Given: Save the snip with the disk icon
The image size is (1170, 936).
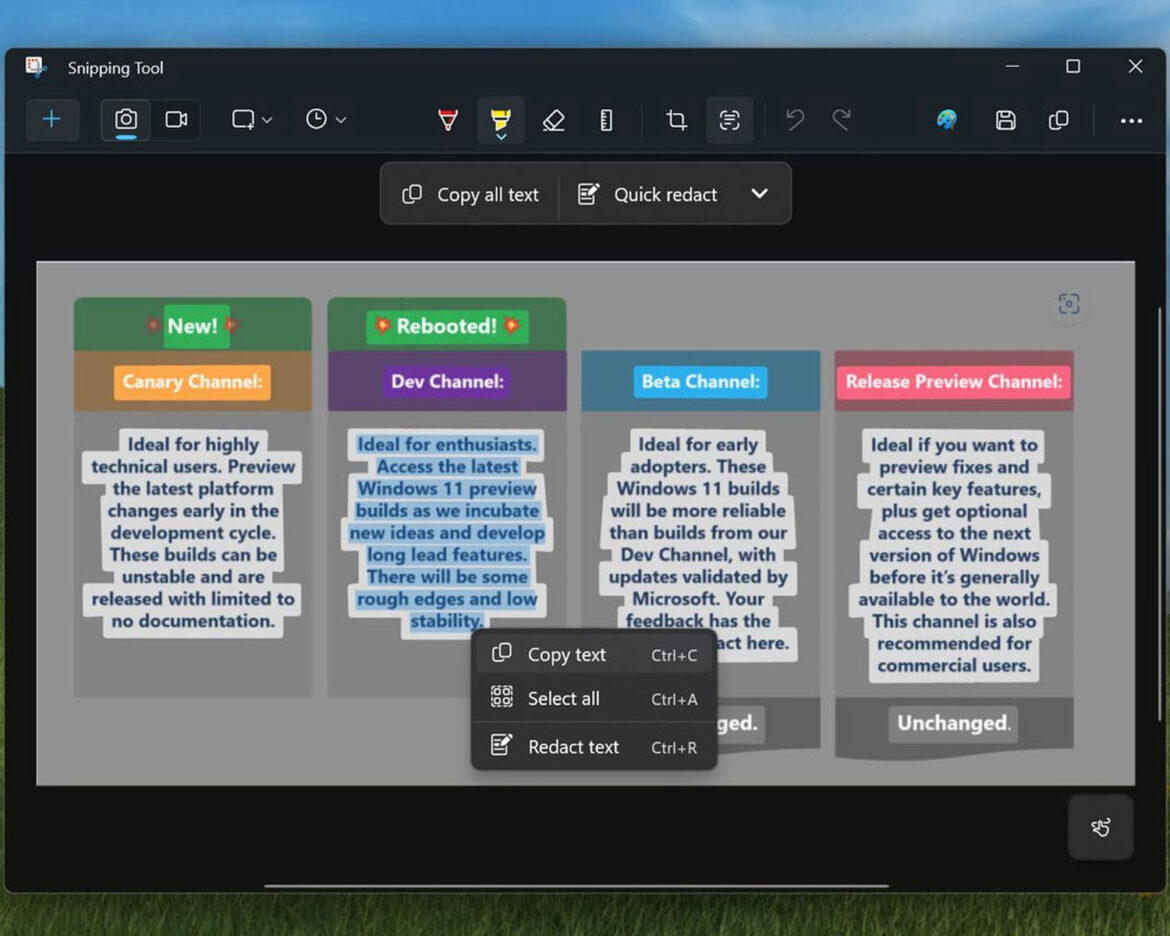Looking at the screenshot, I should [x=1006, y=120].
